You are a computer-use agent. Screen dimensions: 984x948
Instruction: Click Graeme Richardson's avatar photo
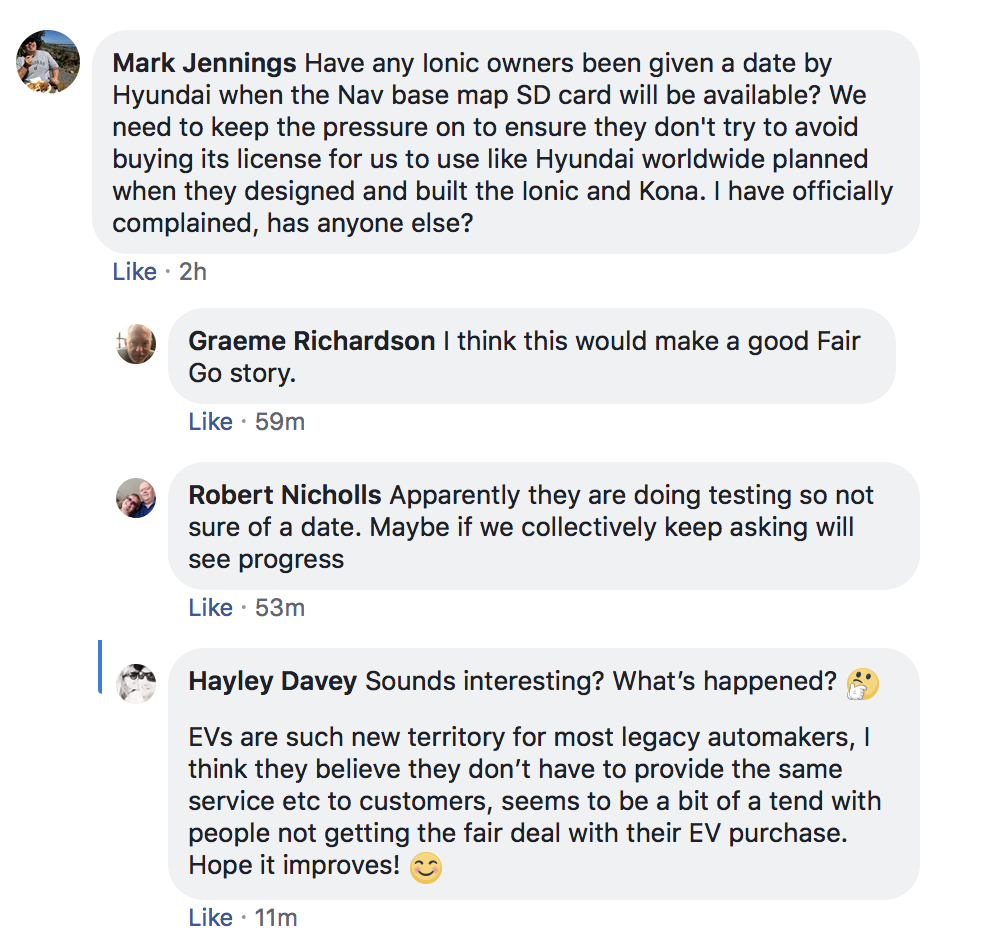click(136, 344)
